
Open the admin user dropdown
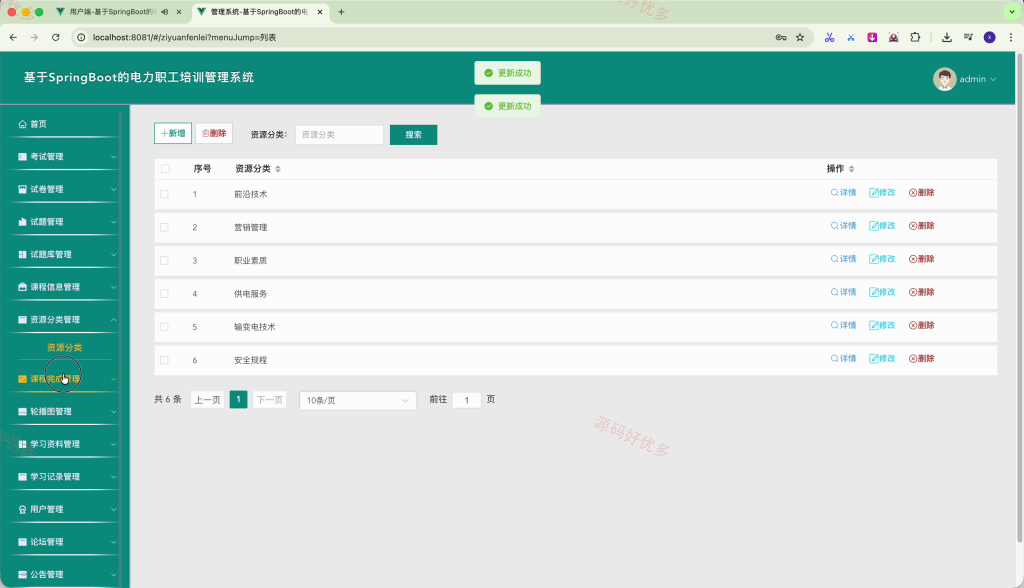point(978,79)
